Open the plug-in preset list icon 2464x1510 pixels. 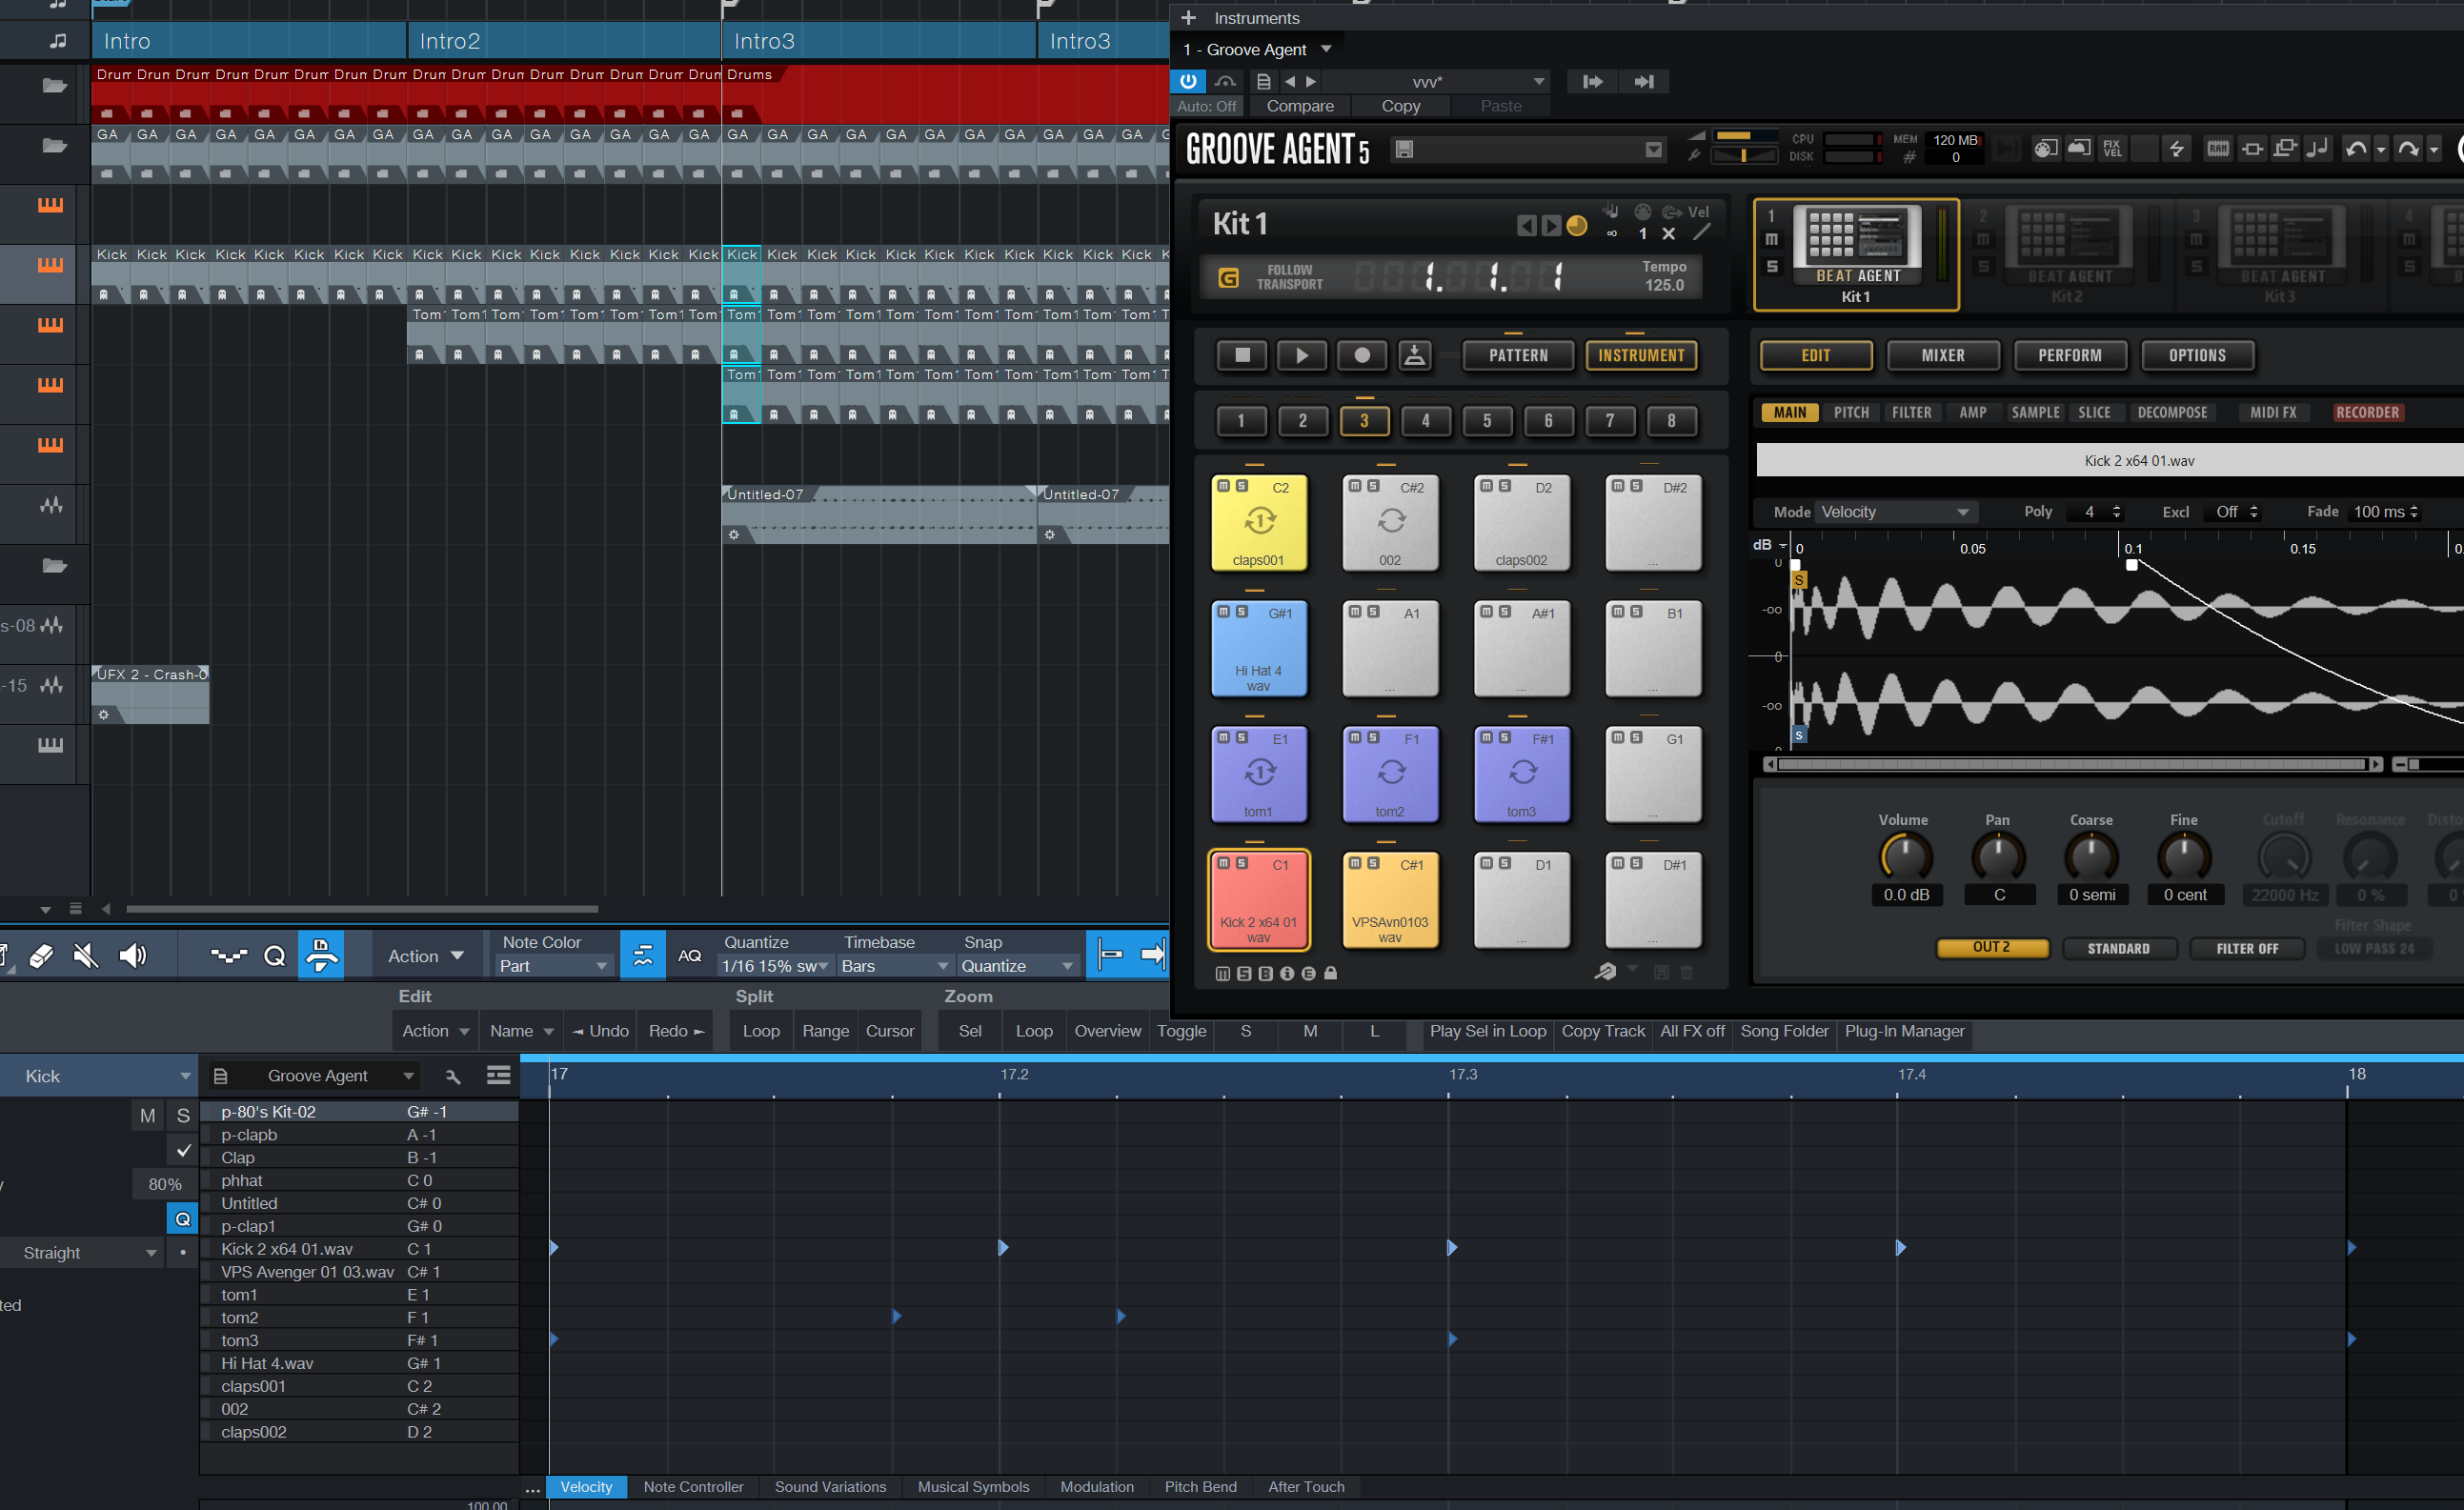click(1264, 81)
